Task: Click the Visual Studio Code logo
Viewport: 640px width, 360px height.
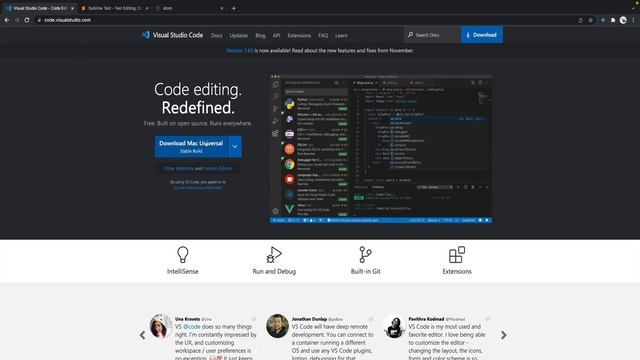Action: tap(172, 35)
